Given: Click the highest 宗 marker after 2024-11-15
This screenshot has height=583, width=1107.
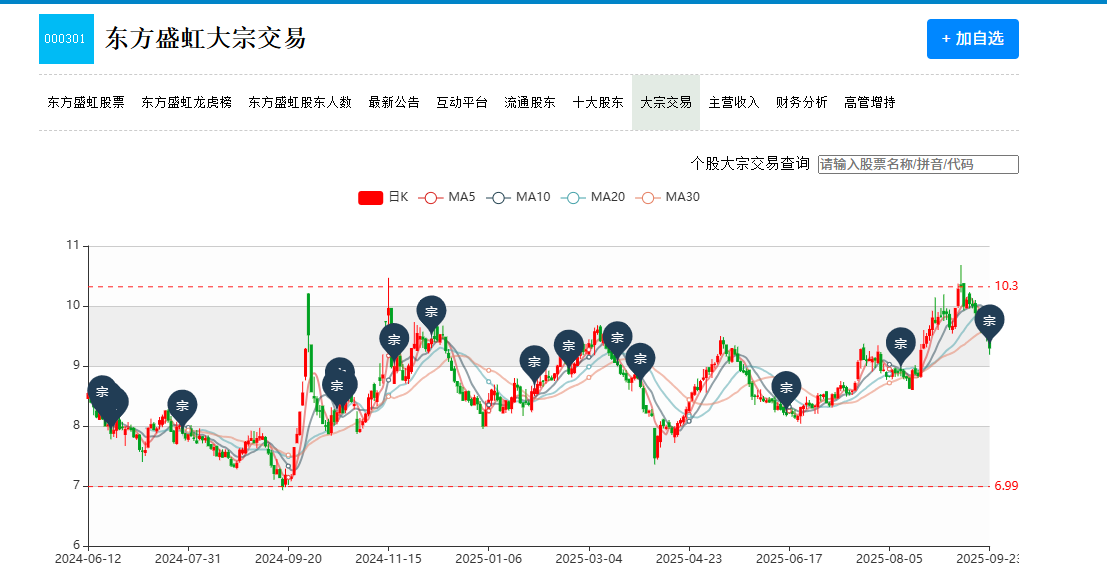Looking at the screenshot, I should pos(431,311).
